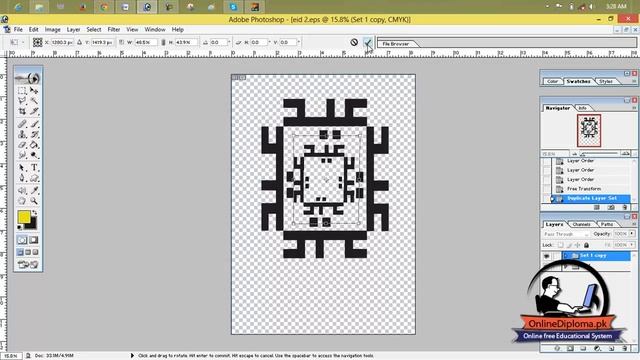Select the Eyedropper tool
Screen dimensions: 640x360
[34, 191]
